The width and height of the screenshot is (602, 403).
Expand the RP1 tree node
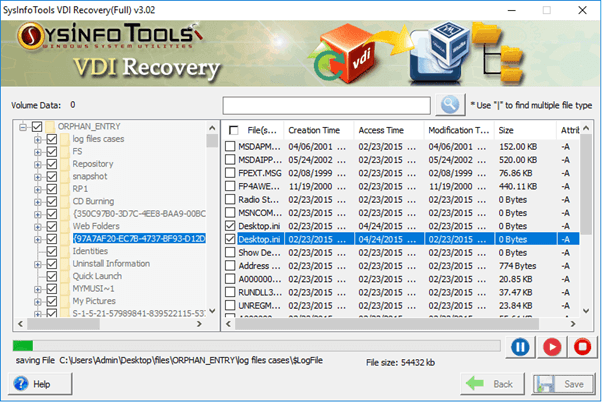(38, 189)
